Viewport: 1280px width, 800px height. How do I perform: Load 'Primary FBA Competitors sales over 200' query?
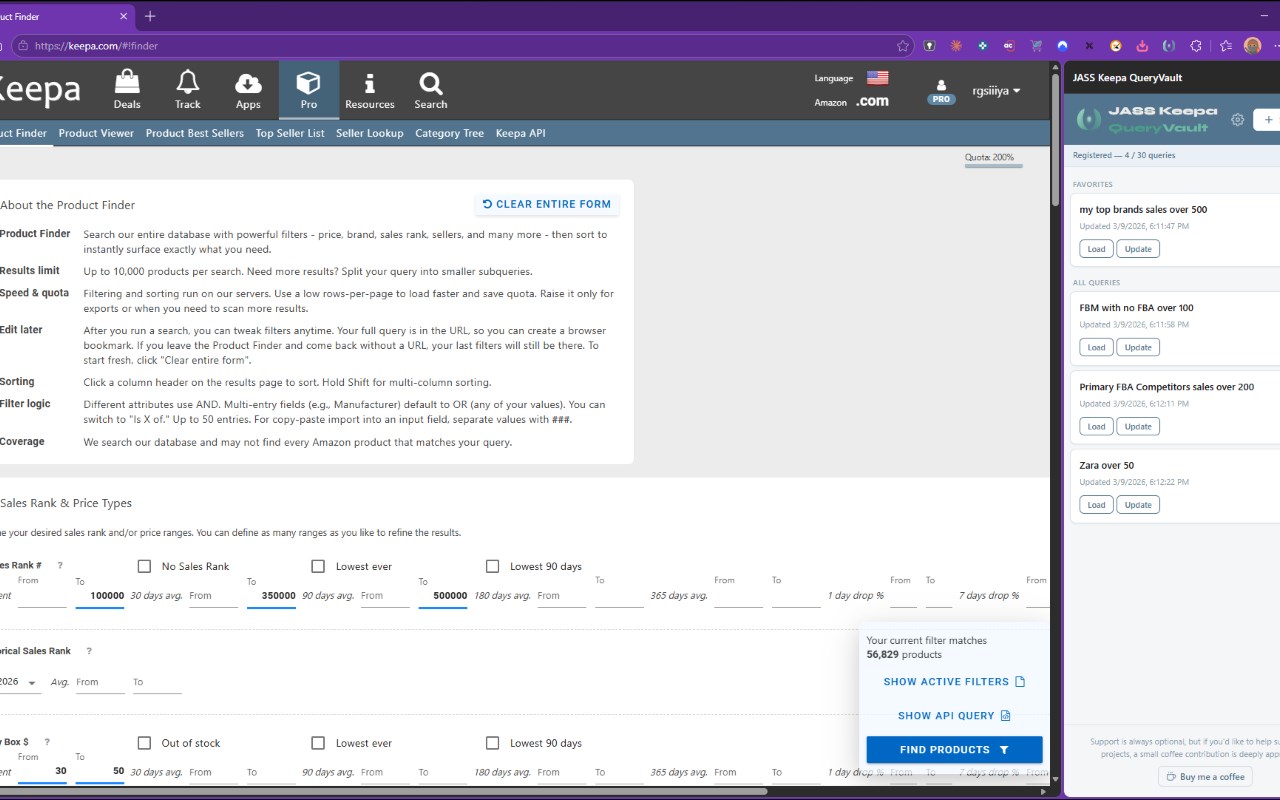click(x=1096, y=426)
